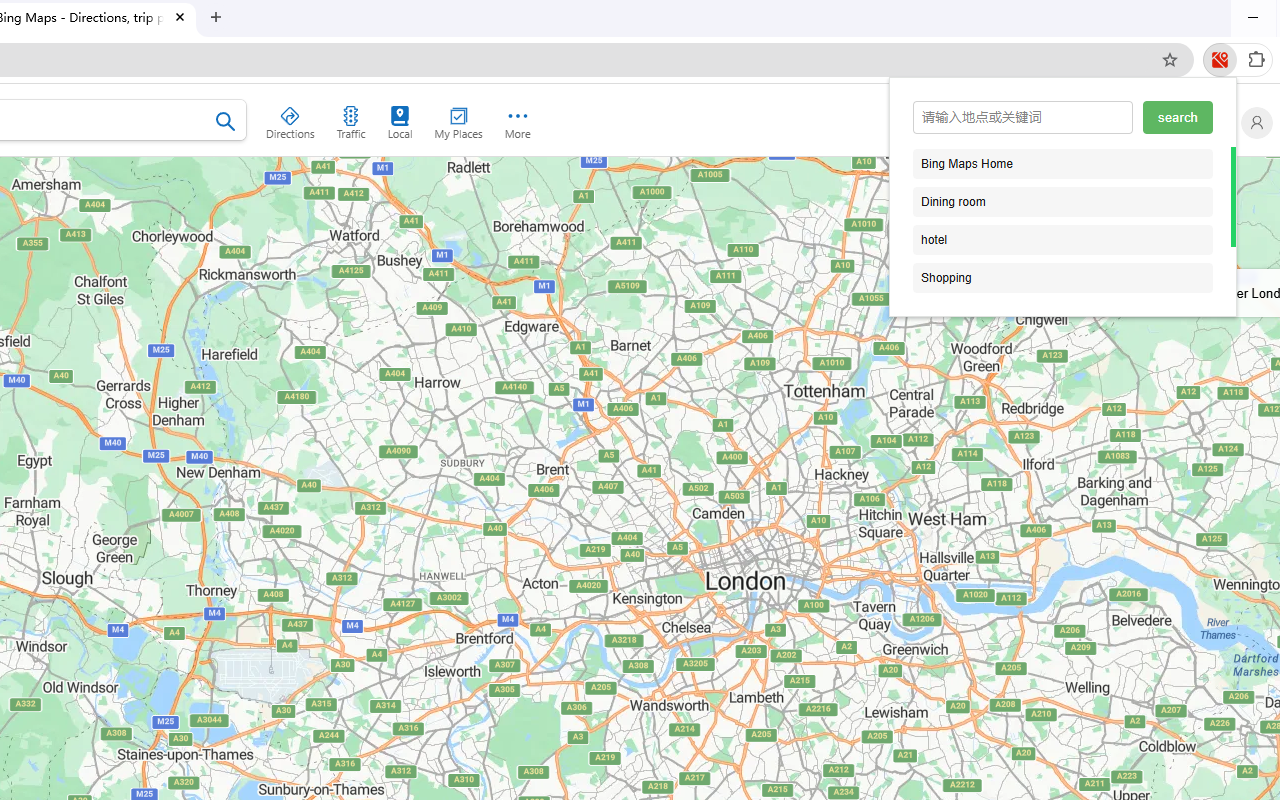This screenshot has height=800, width=1280.
Task: Click the Belvedere label on the map
Action: (1141, 620)
